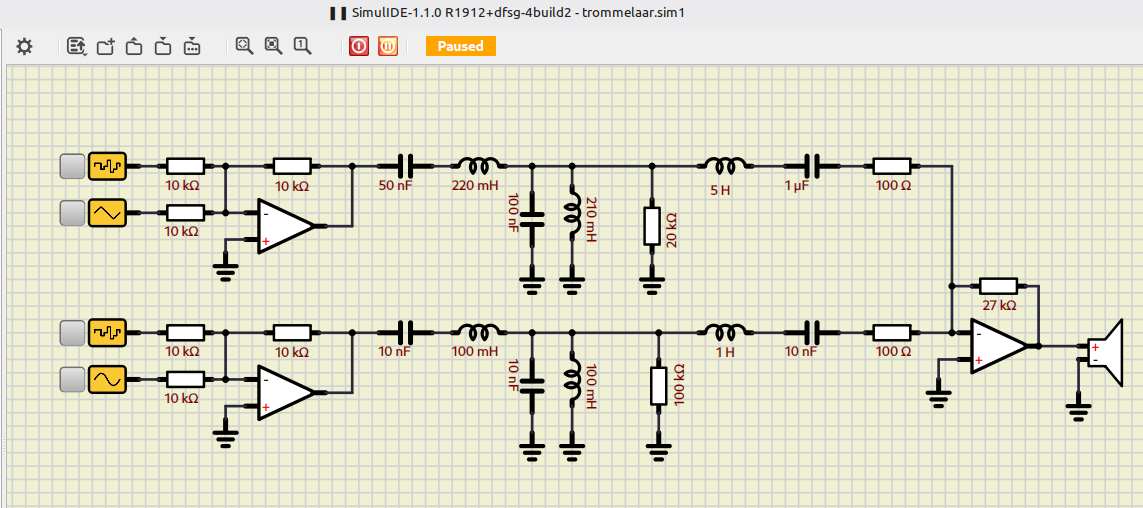Viewport: 1143px width, 508px height.
Task: Select the 27 kΩ feedback resistor
Action: [998, 286]
